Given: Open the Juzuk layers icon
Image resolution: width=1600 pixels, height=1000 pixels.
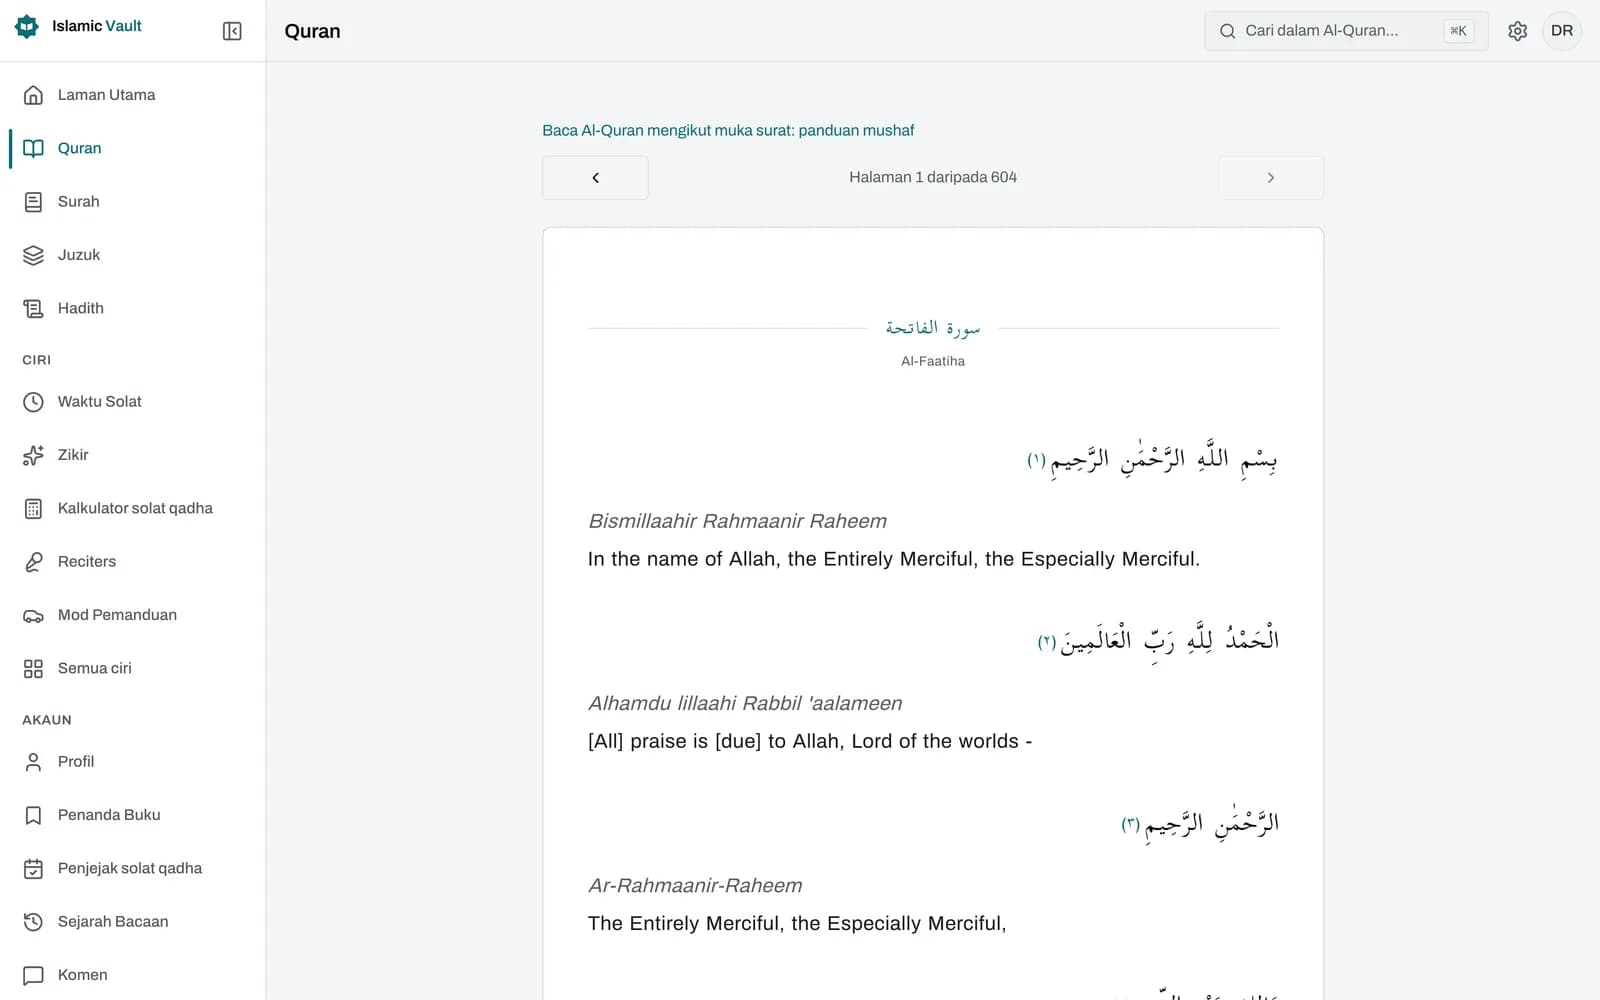Looking at the screenshot, I should (x=33, y=255).
